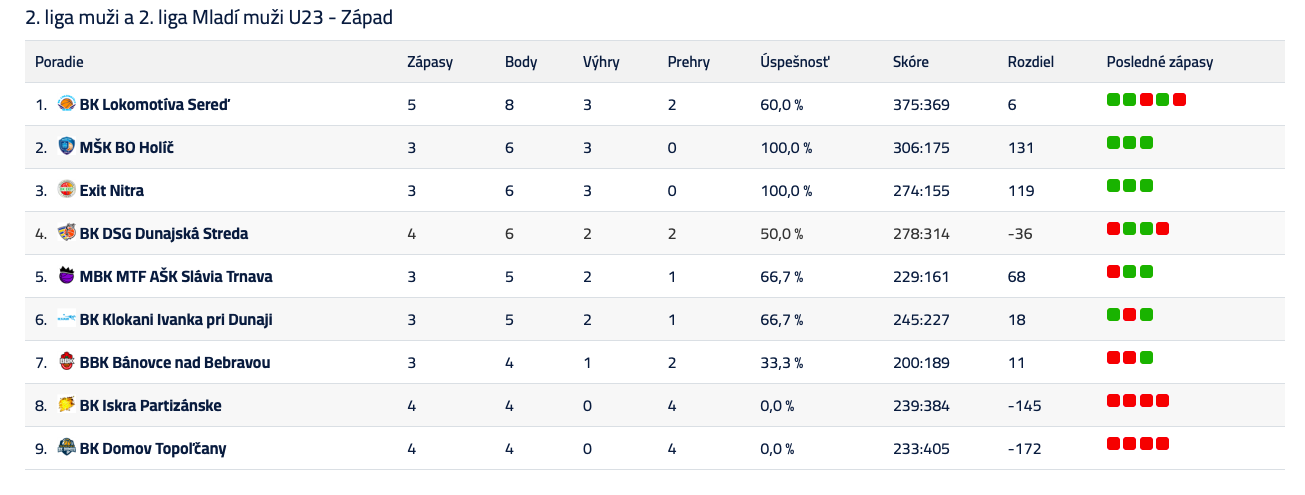Click Sereď's first green match result square
The image size is (1305, 495).
point(1113,100)
